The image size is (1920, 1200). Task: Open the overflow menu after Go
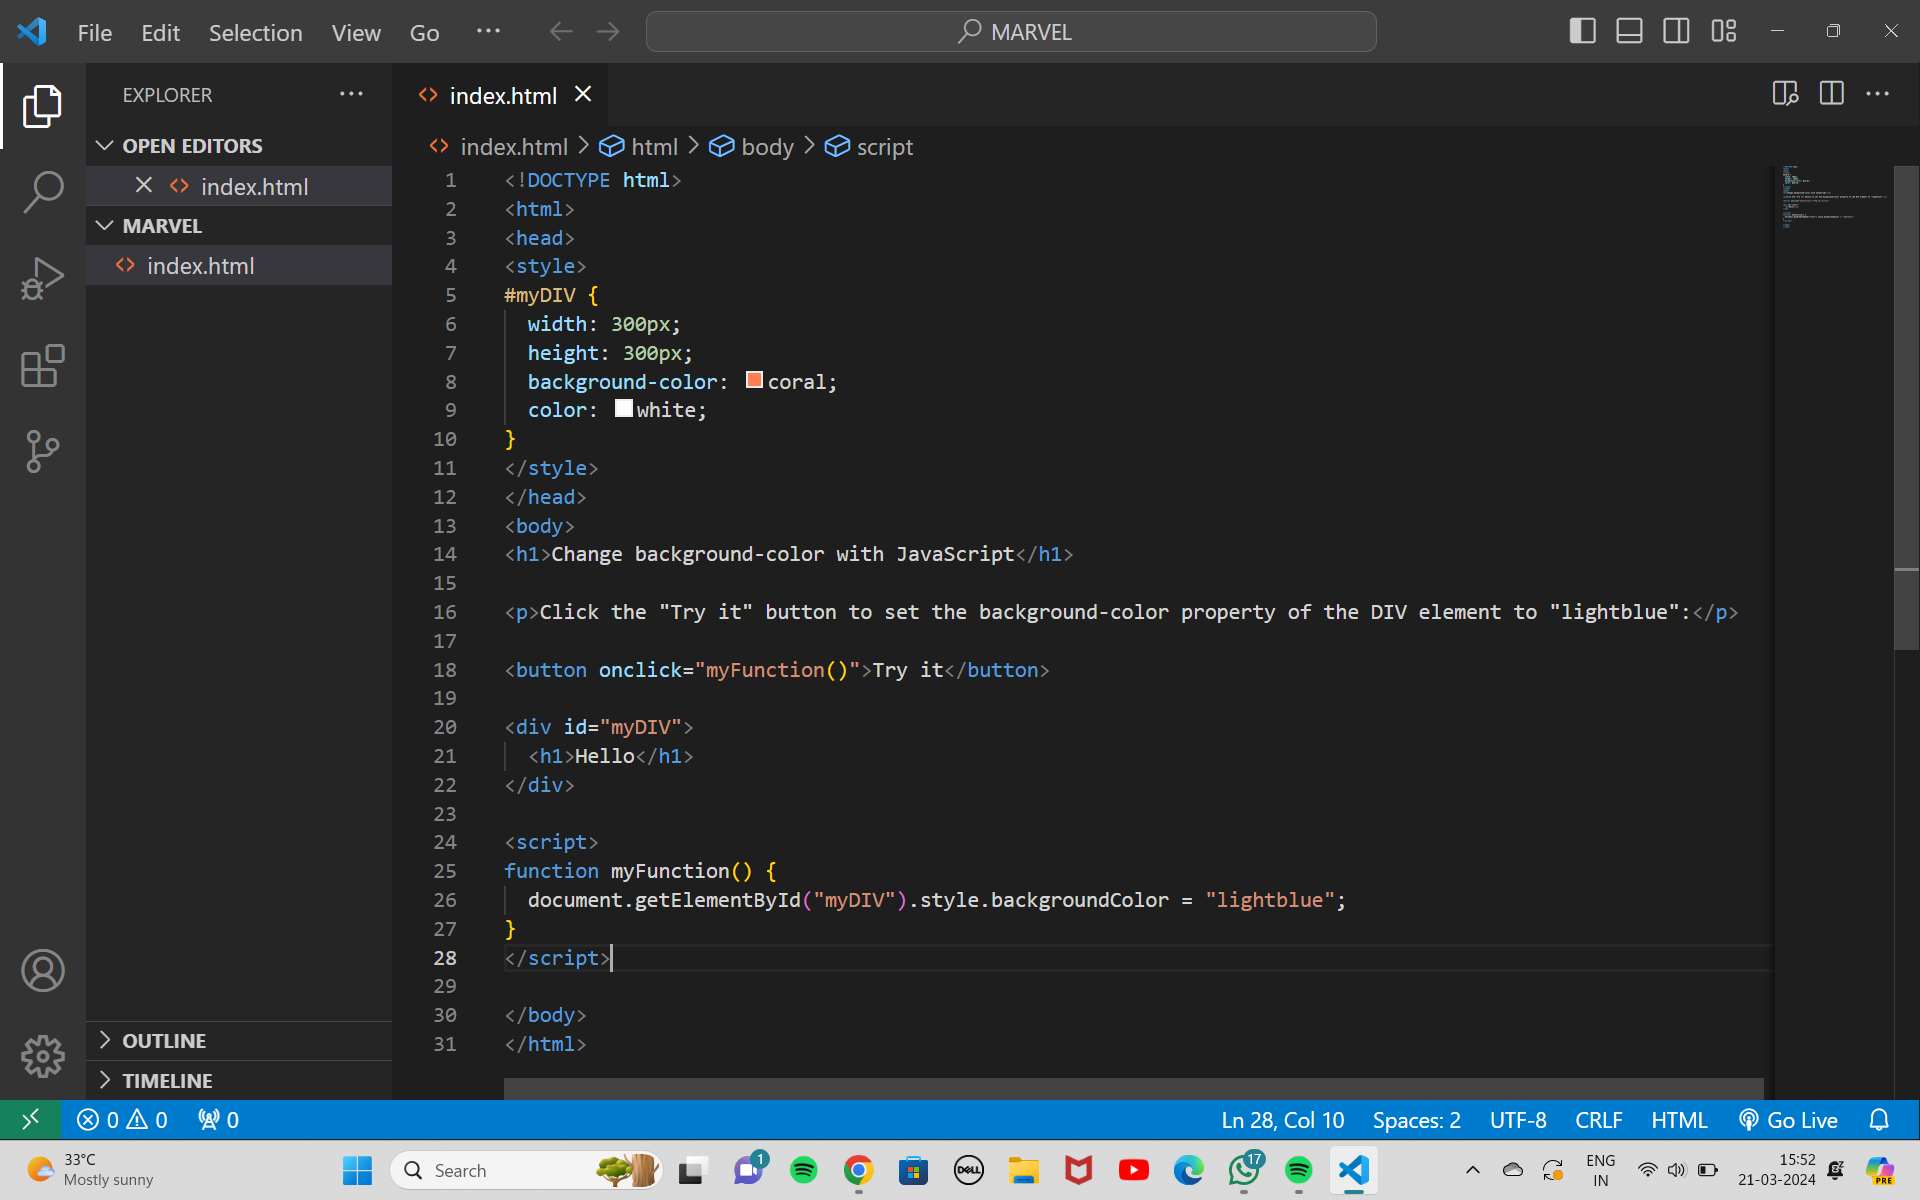coord(488,31)
